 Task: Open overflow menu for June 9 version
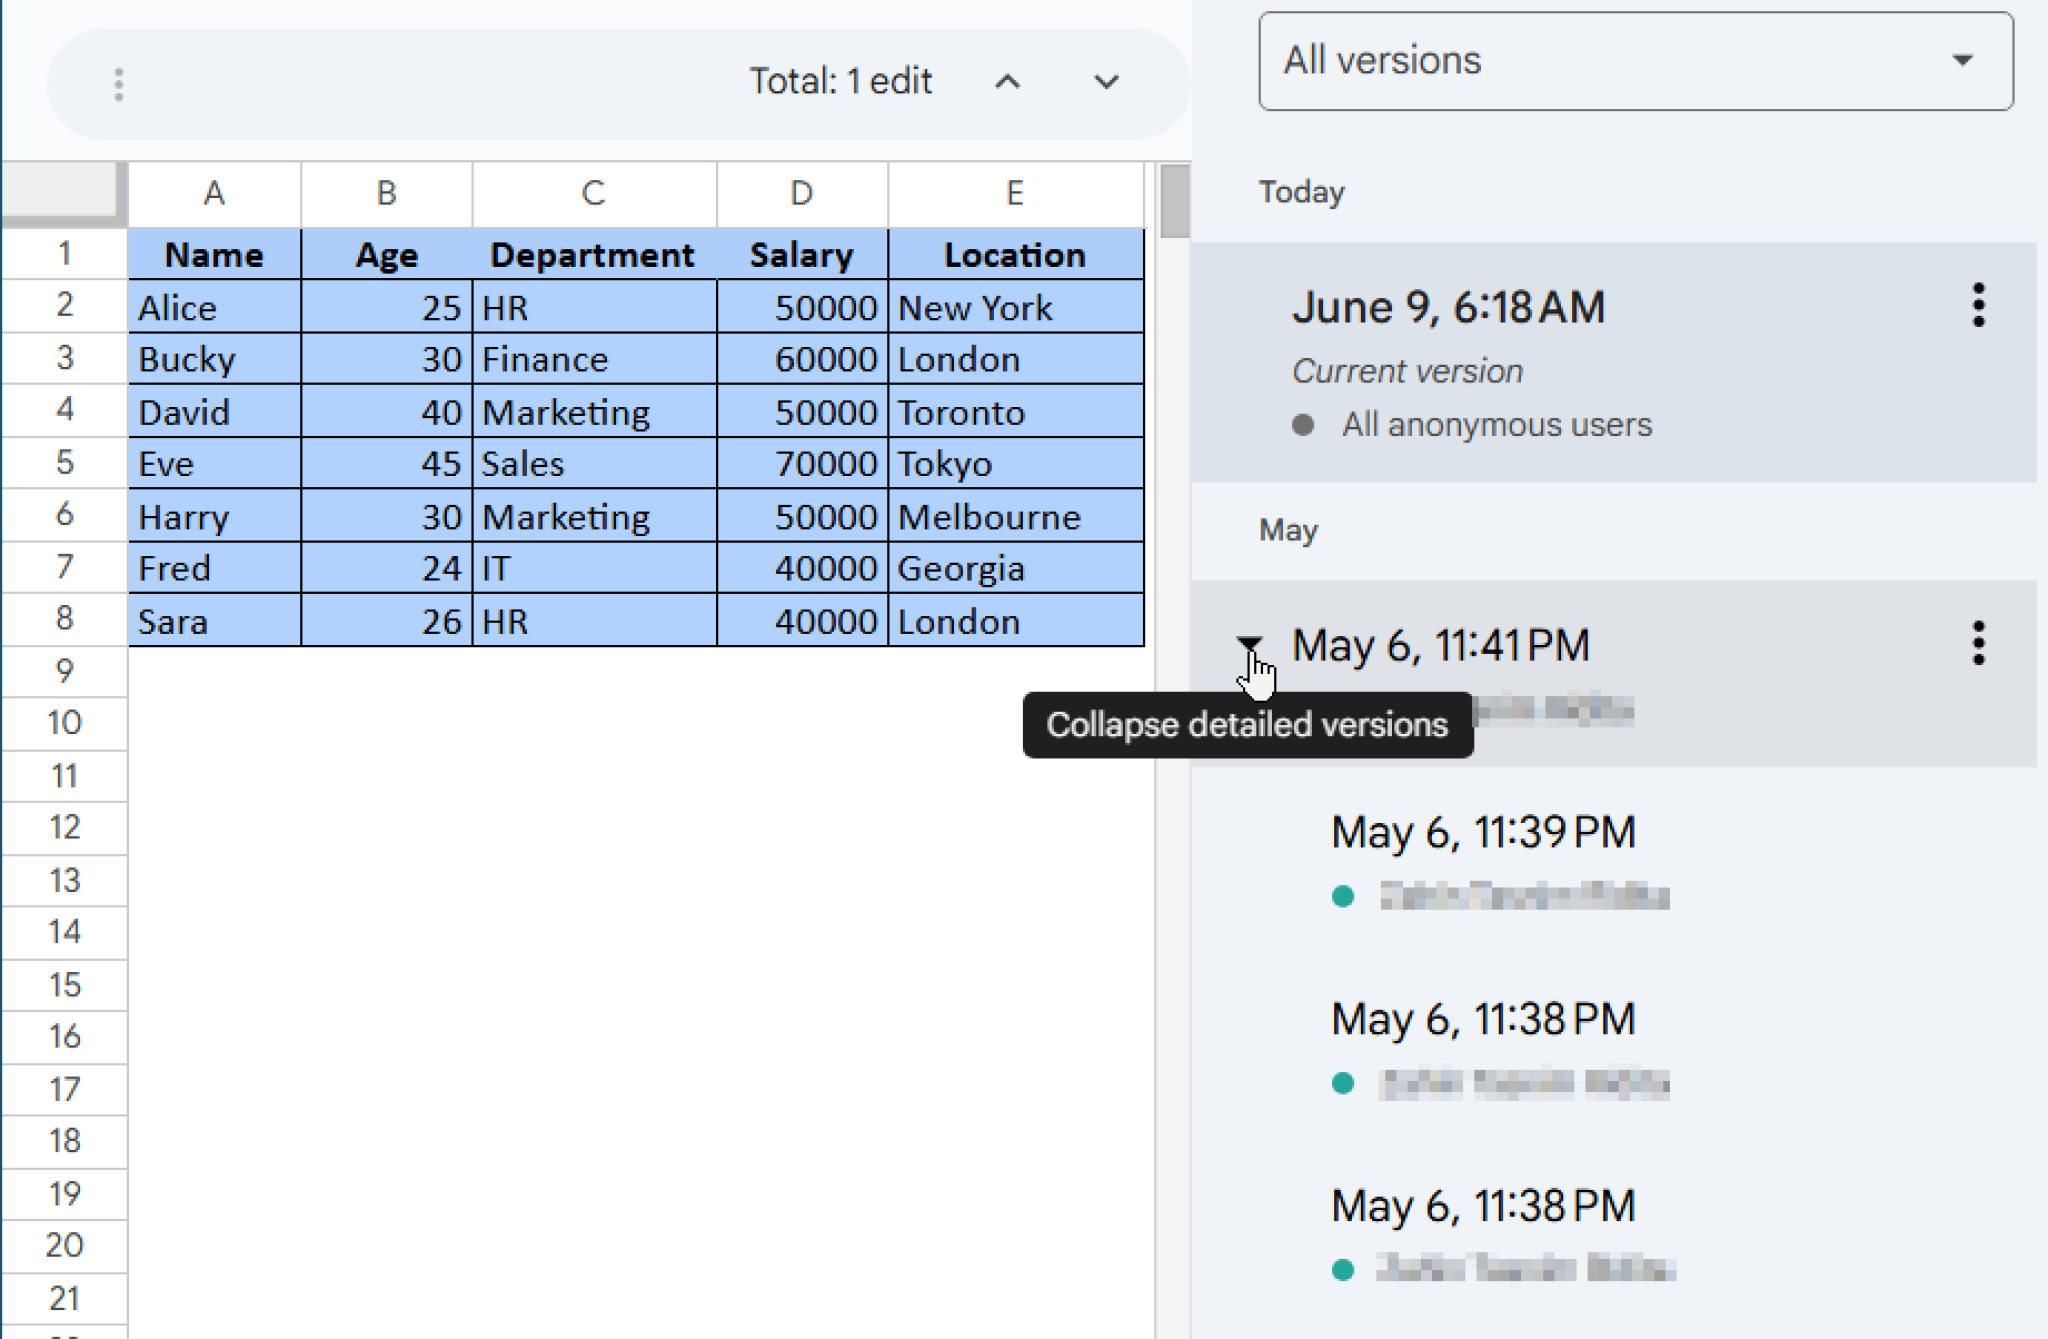coord(1978,308)
